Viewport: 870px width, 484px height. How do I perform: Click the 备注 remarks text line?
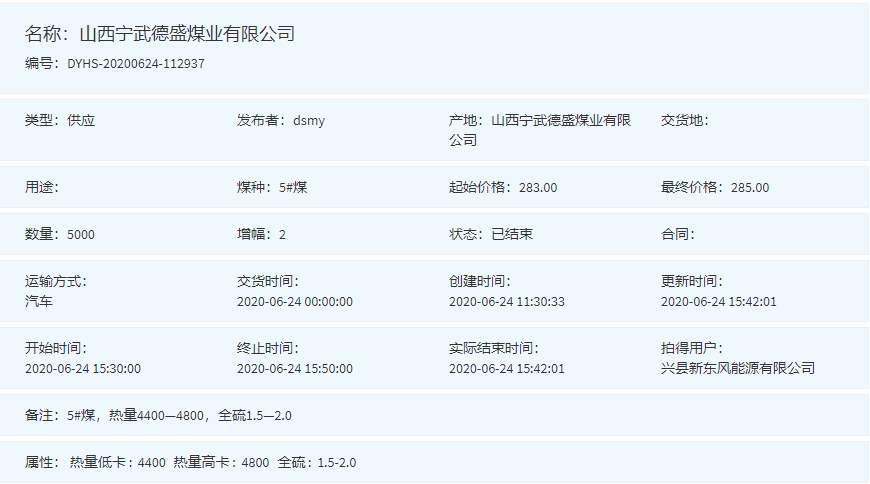click(x=158, y=415)
